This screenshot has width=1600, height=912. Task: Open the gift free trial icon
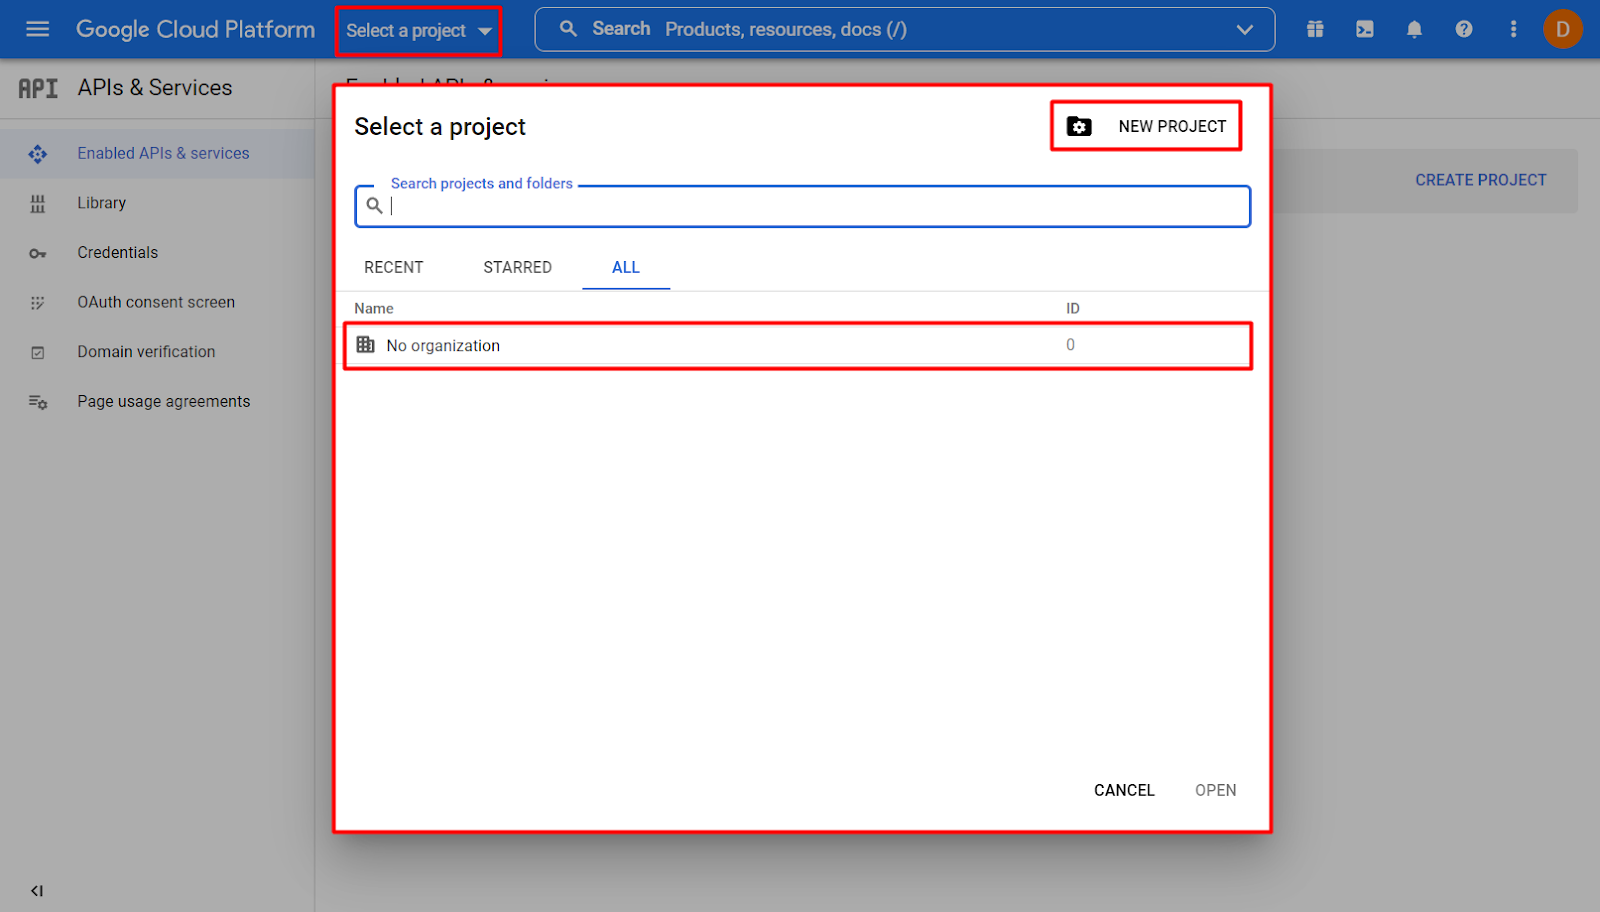pyautogui.click(x=1315, y=29)
